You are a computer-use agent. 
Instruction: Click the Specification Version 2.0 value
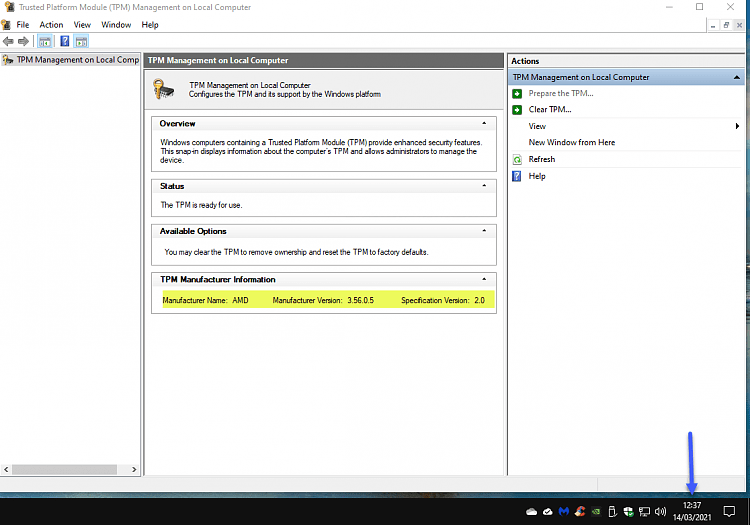479,300
